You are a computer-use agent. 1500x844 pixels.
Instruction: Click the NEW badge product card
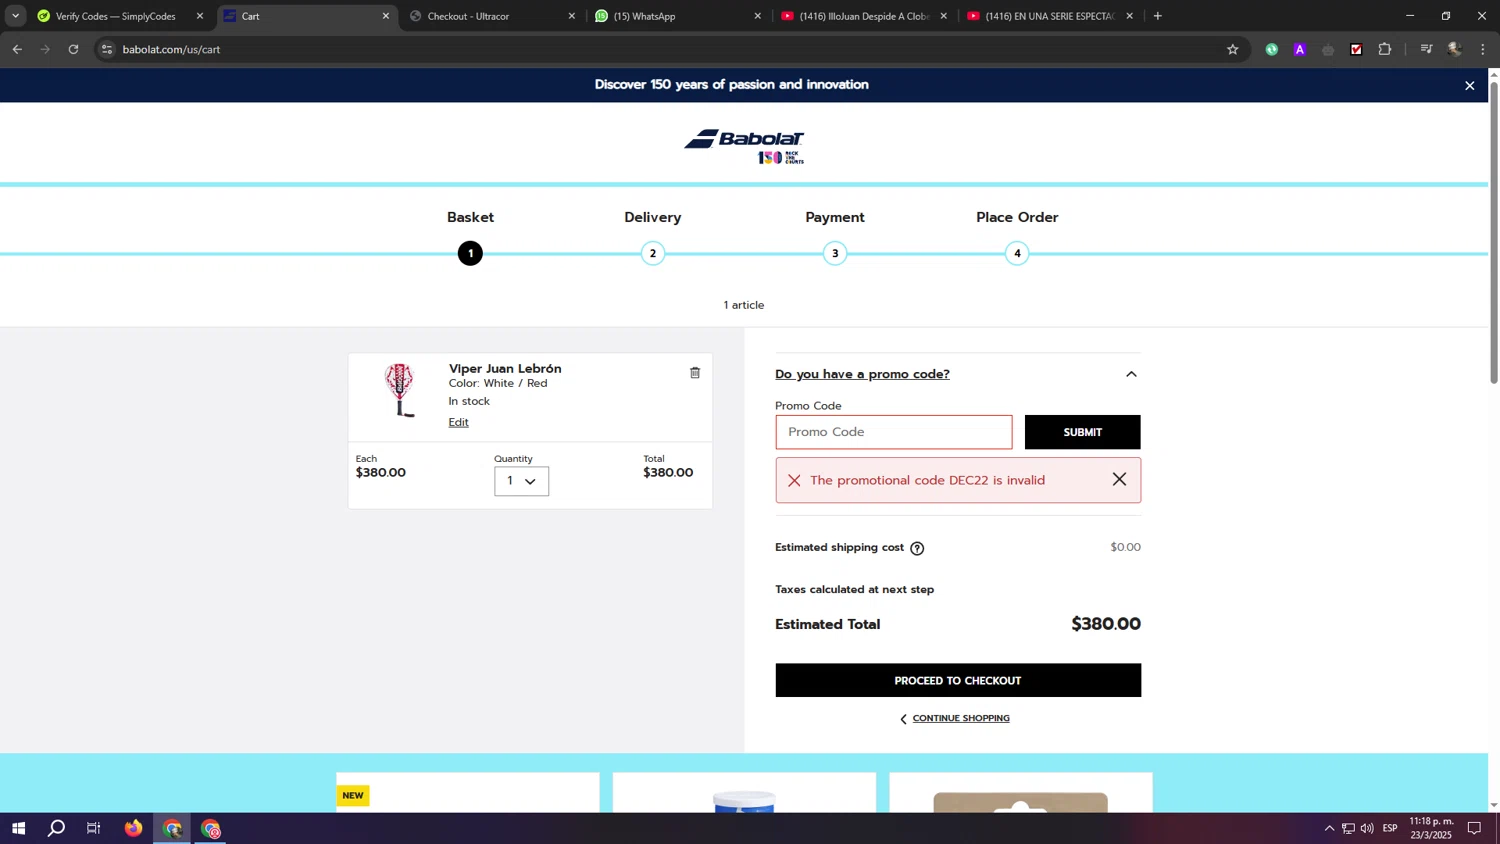468,792
